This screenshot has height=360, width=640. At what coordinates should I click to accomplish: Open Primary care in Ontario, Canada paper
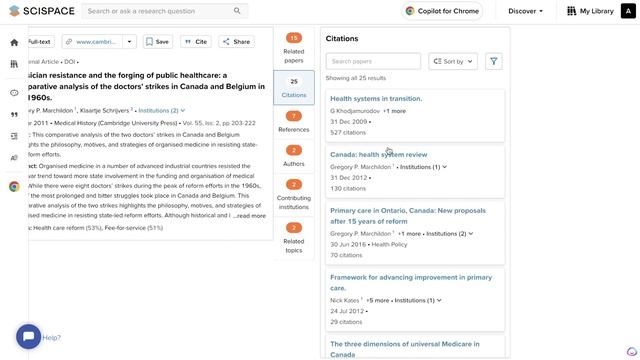pyautogui.click(x=408, y=216)
